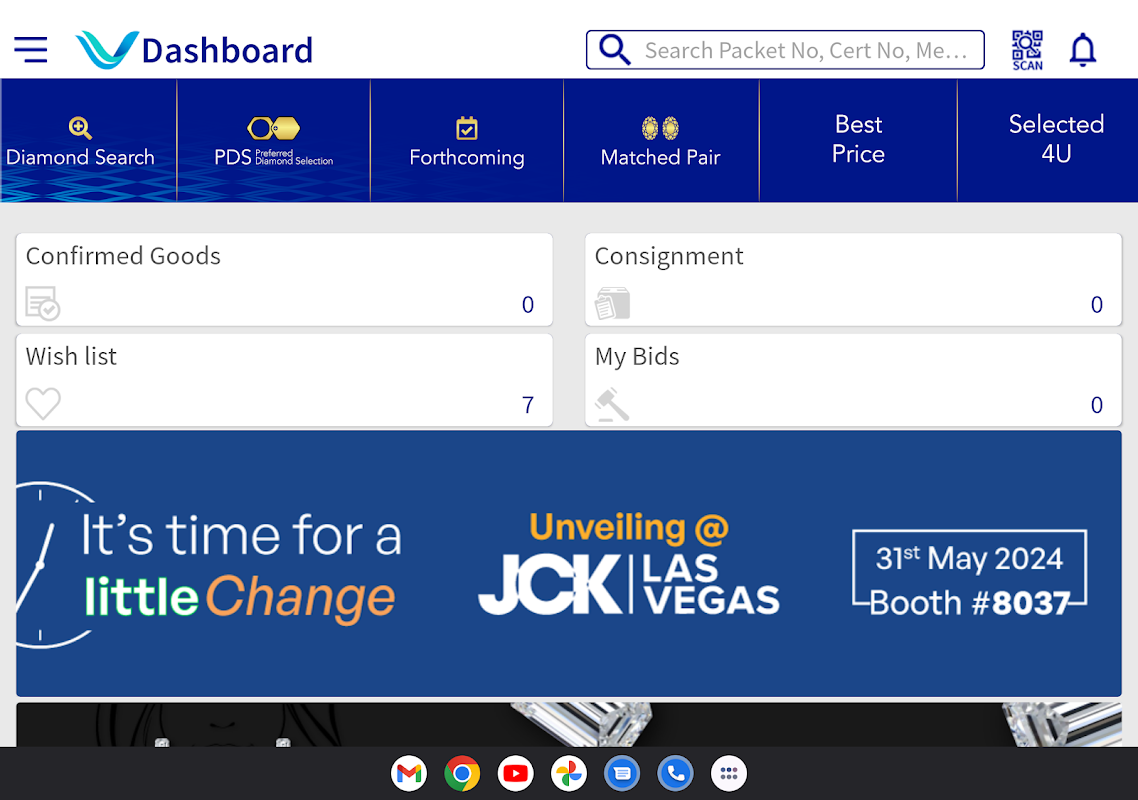The height and width of the screenshot is (800, 1138).
Task: Open the JCK Las Vegas banner
Action: [x=569, y=563]
